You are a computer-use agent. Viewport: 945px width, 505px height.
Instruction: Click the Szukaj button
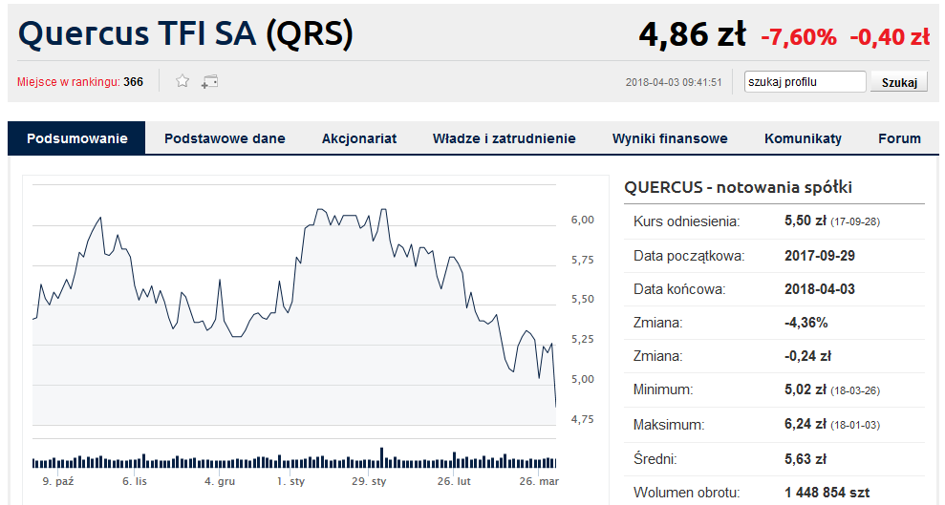coord(899,82)
